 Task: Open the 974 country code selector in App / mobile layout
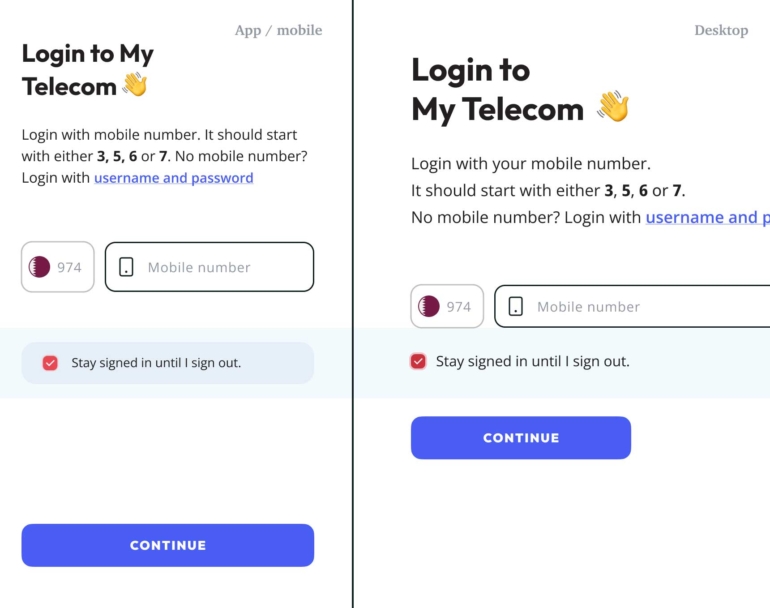coord(58,267)
